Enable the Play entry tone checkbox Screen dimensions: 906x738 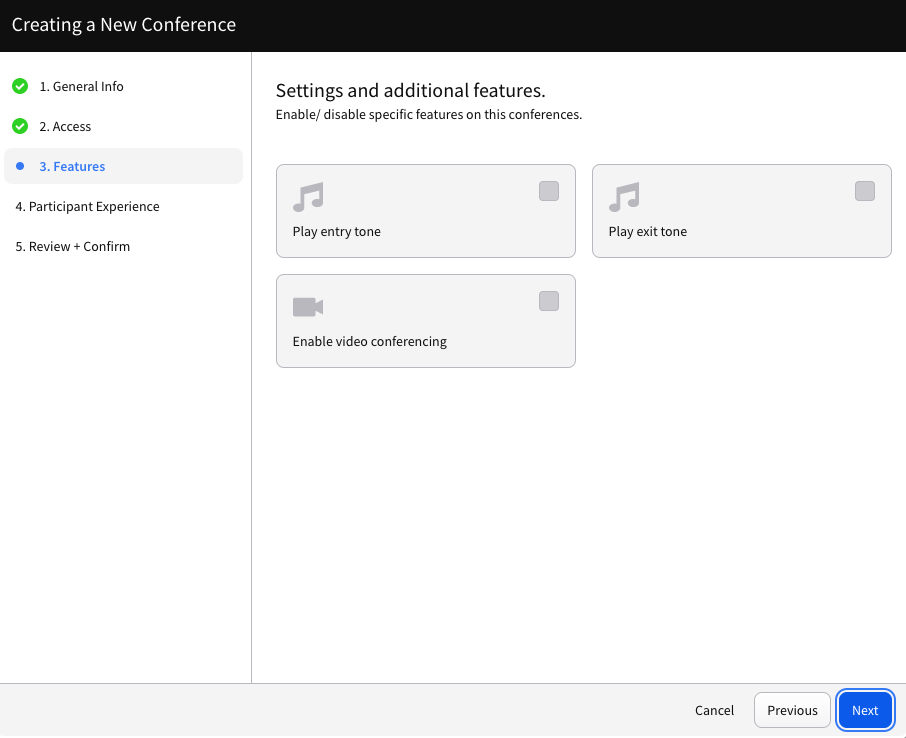tap(549, 191)
